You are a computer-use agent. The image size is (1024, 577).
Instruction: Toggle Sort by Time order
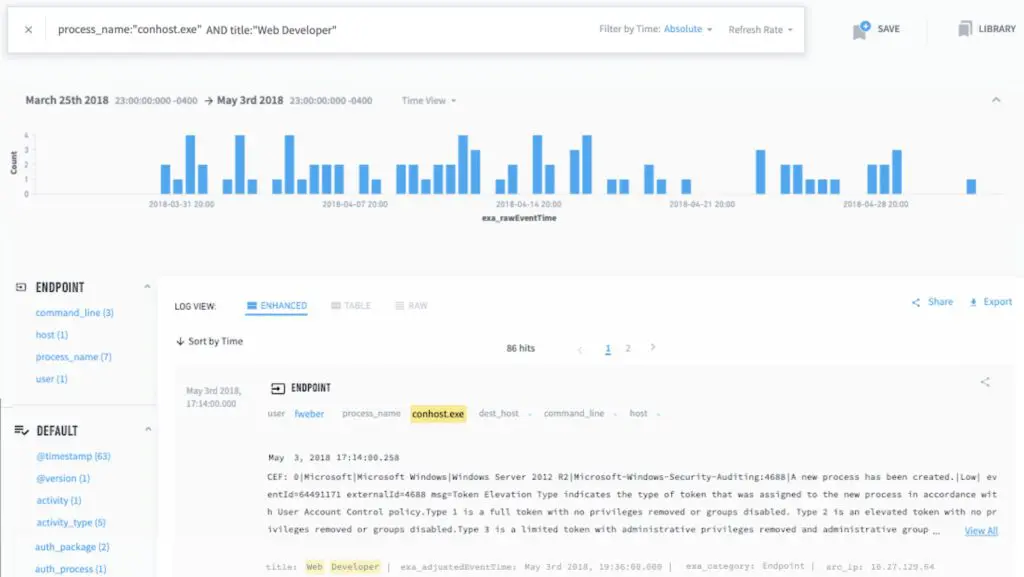[209, 342]
